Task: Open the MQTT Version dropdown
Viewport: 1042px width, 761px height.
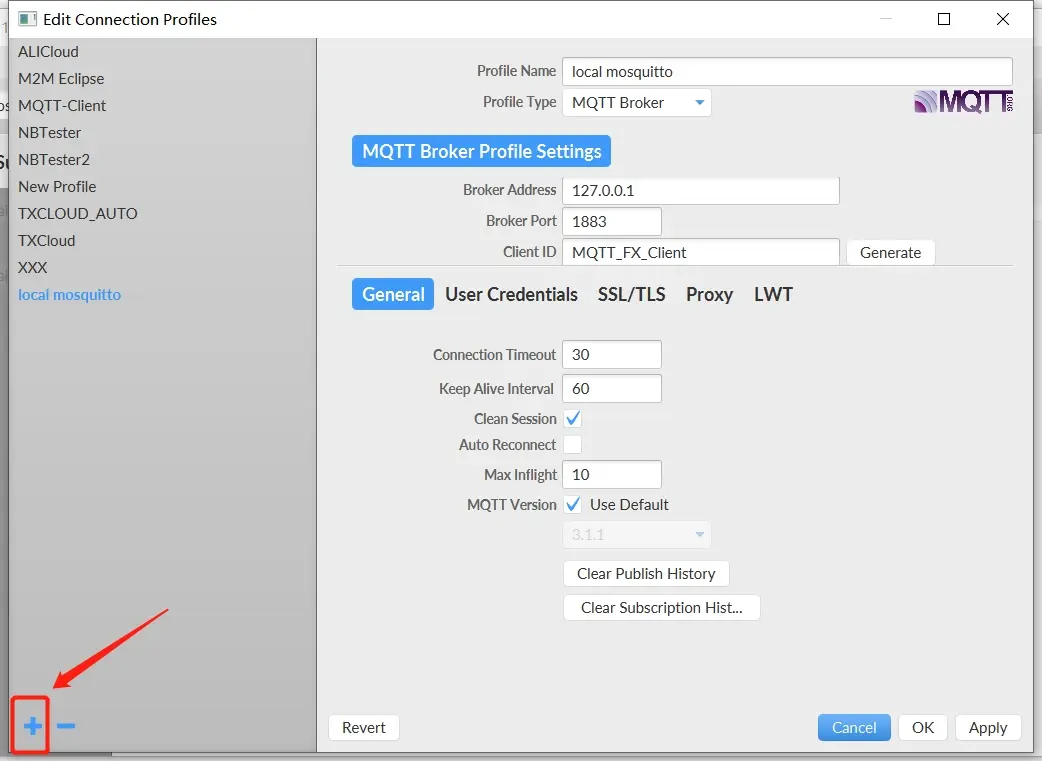Action: pyautogui.click(x=636, y=534)
